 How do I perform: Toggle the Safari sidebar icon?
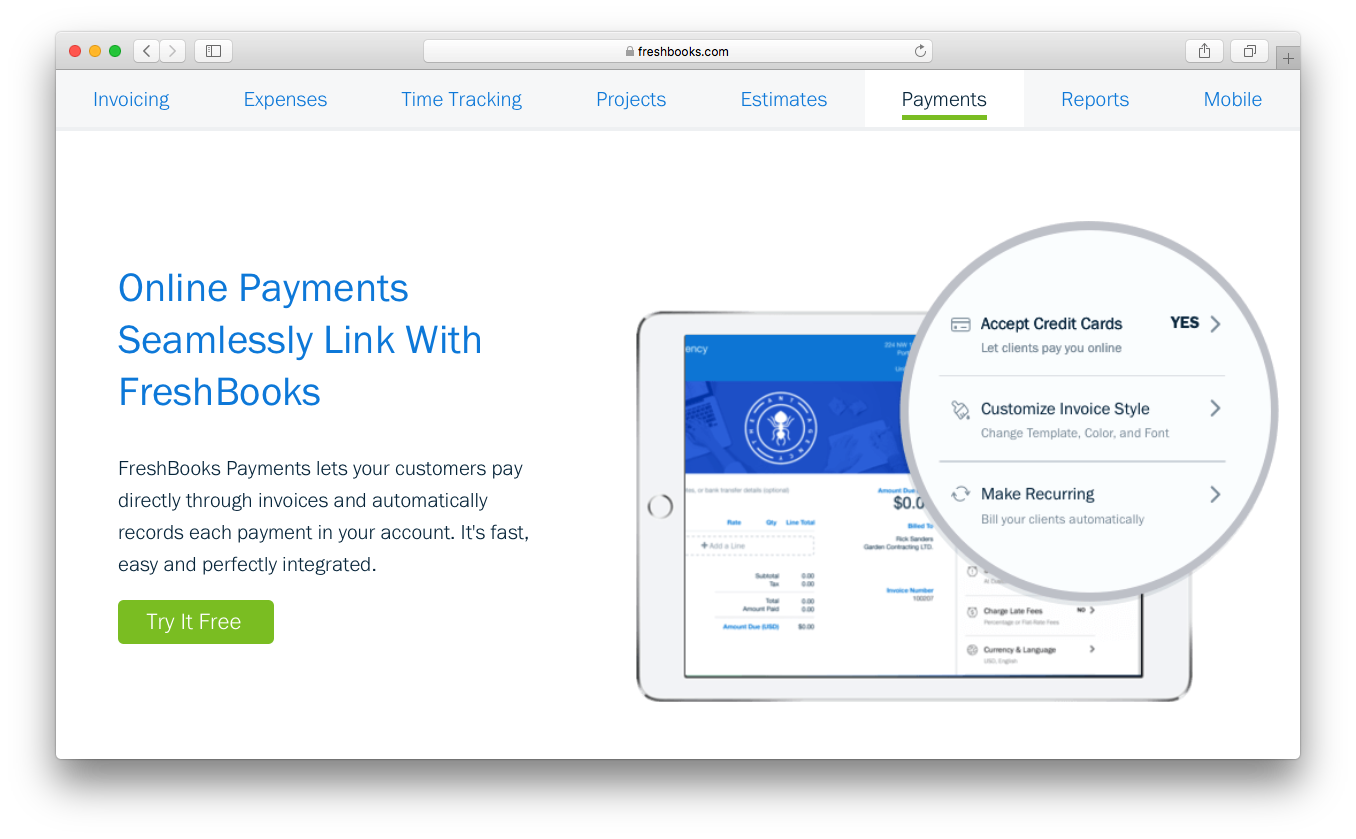tap(213, 51)
